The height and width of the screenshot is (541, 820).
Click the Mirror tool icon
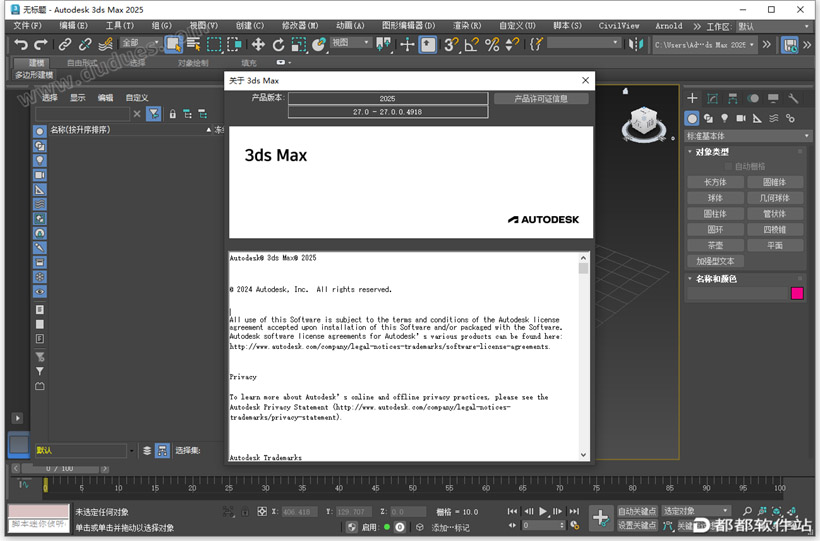(x=636, y=44)
